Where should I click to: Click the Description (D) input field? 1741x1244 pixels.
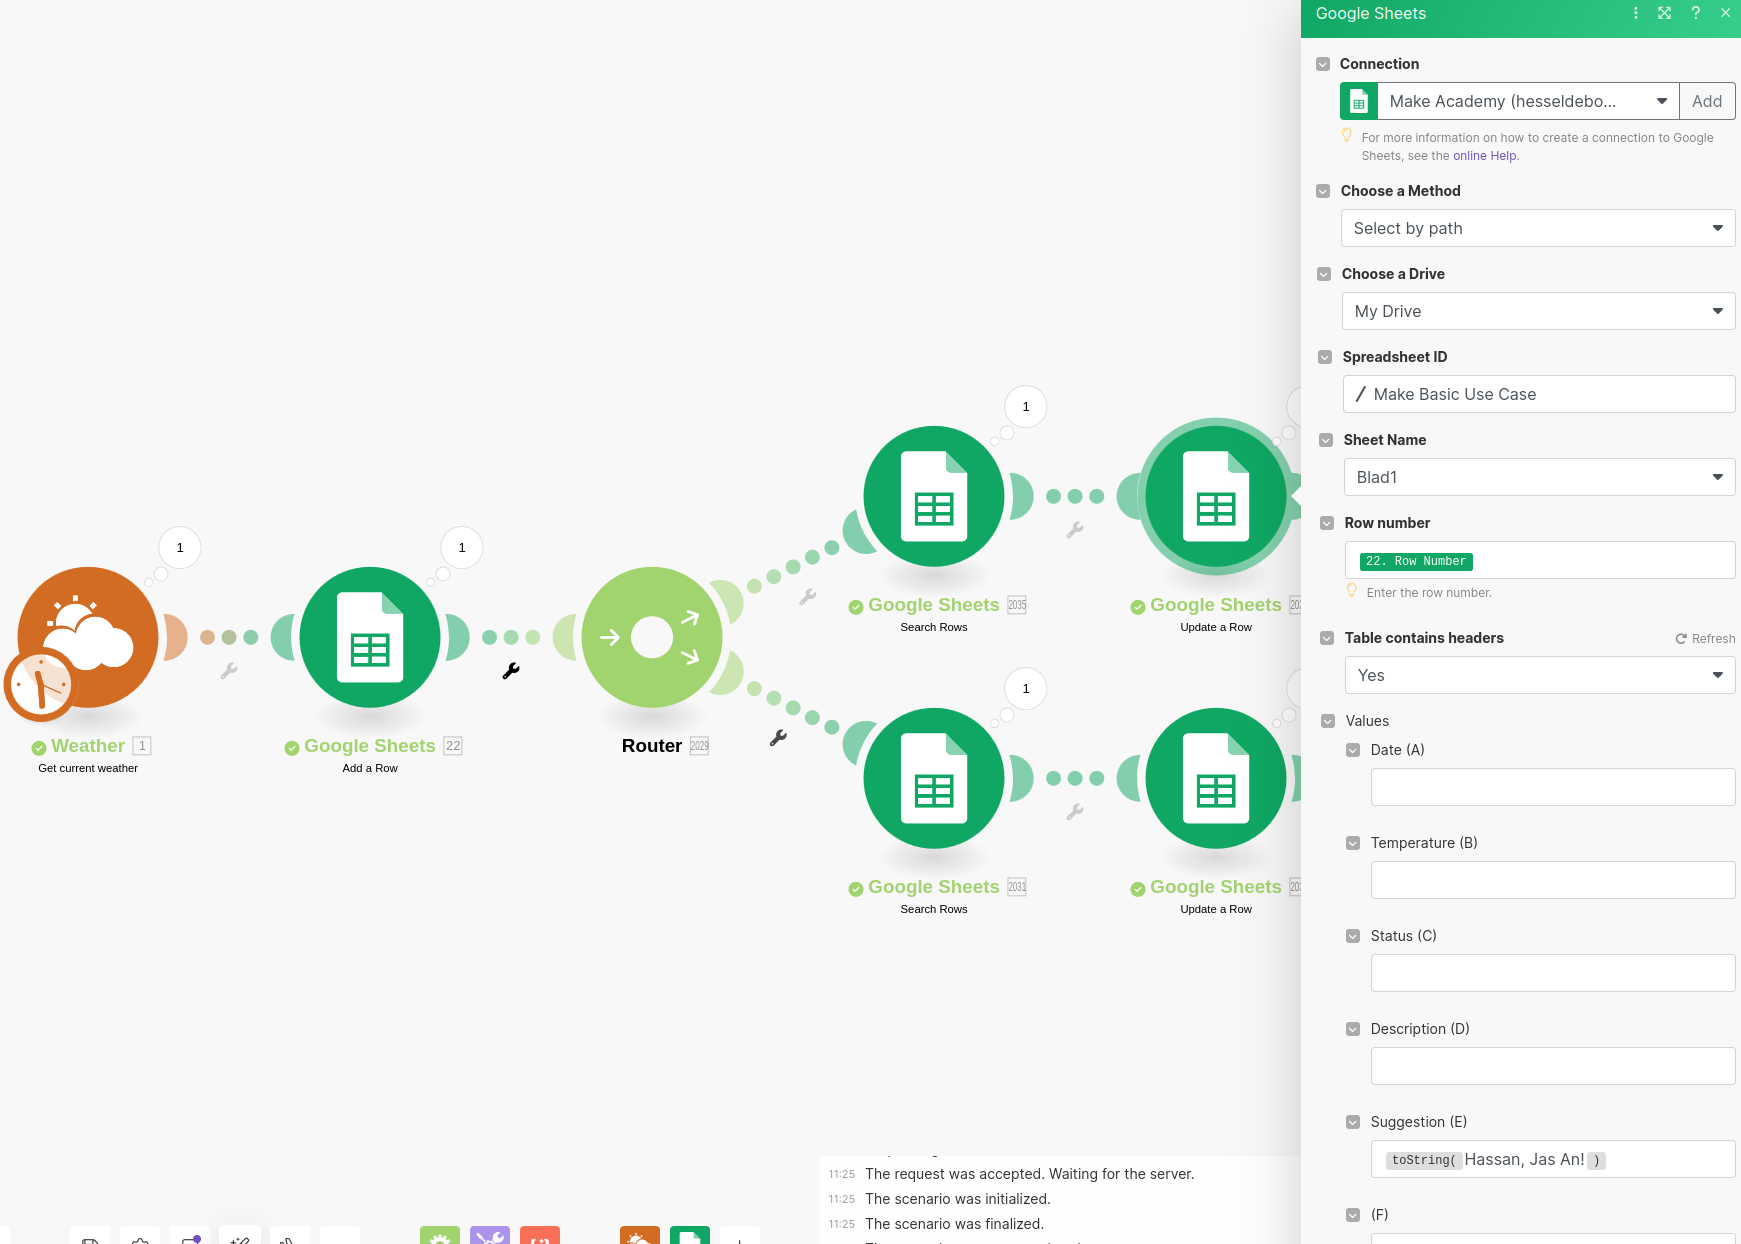[x=1553, y=1066]
